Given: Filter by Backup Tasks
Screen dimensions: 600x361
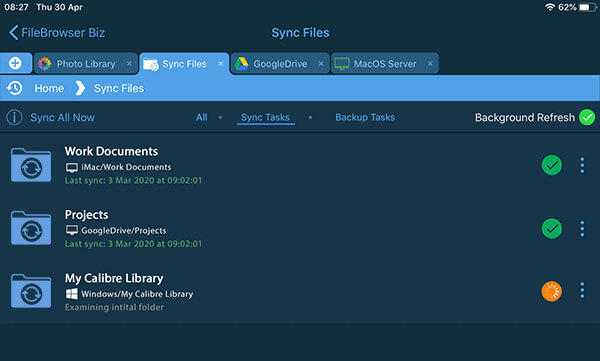Looking at the screenshot, I should 365,118.
